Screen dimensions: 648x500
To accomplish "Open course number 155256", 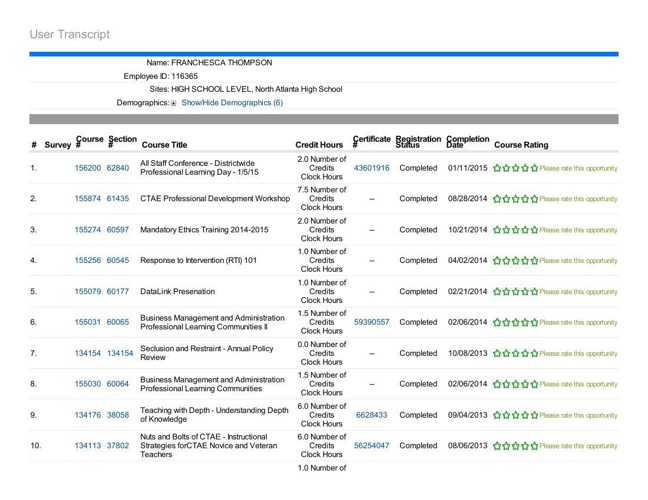I will pos(88,260).
